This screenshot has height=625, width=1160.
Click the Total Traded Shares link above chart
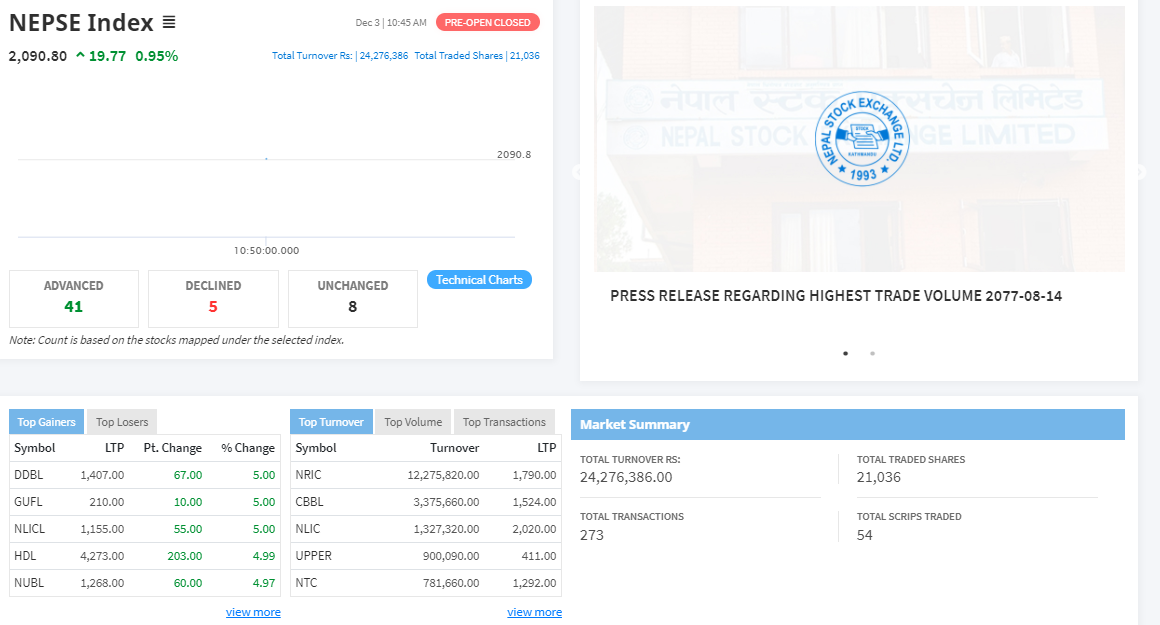click(x=477, y=55)
